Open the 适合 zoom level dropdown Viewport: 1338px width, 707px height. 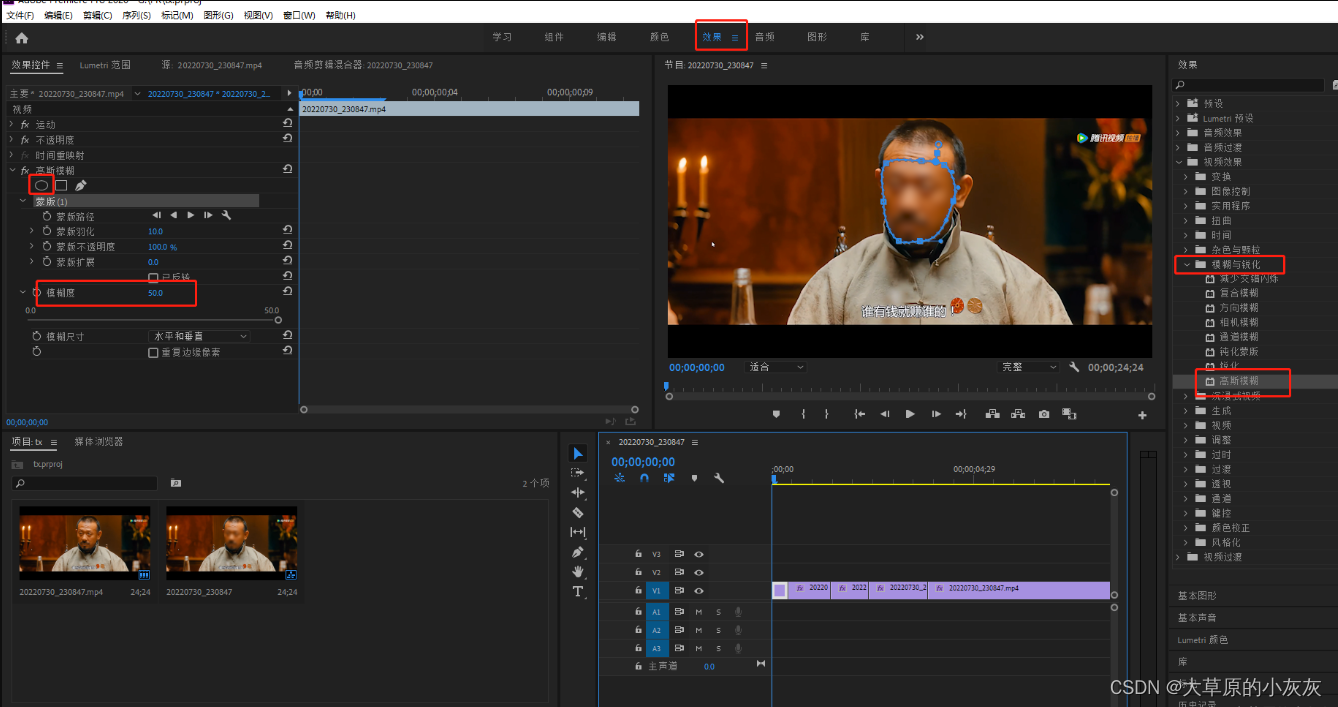[x=776, y=367]
